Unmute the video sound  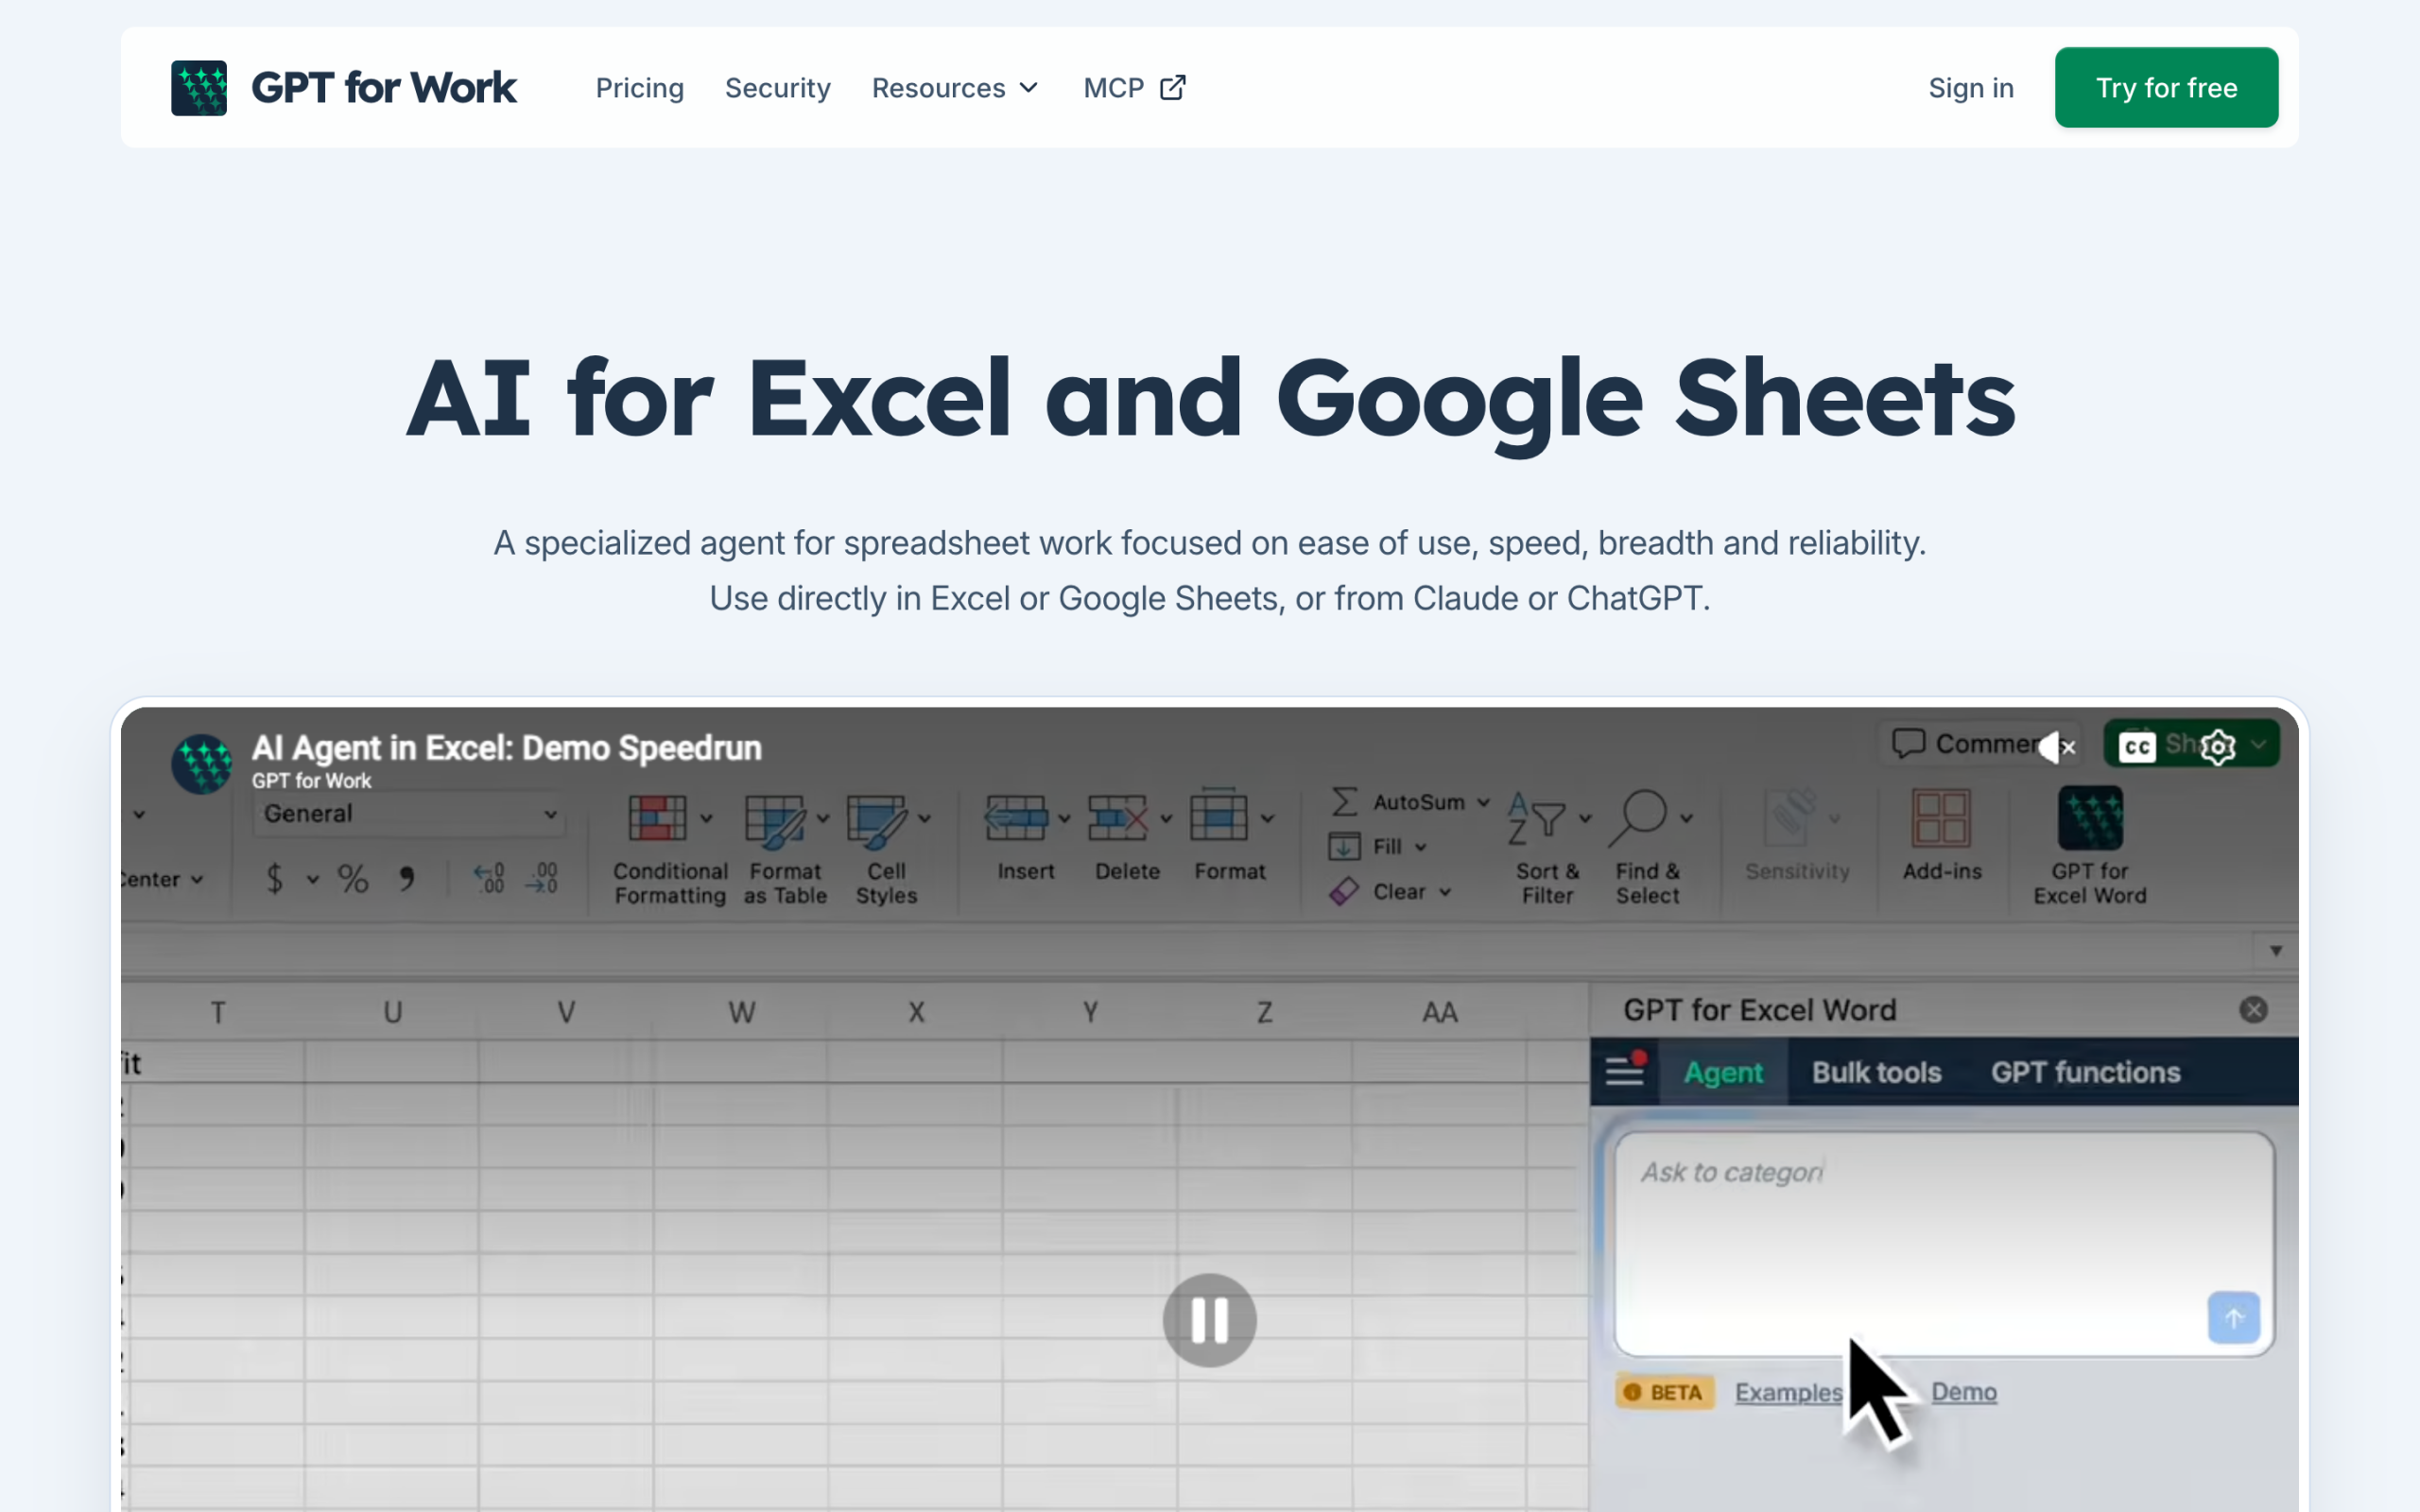tap(2056, 747)
